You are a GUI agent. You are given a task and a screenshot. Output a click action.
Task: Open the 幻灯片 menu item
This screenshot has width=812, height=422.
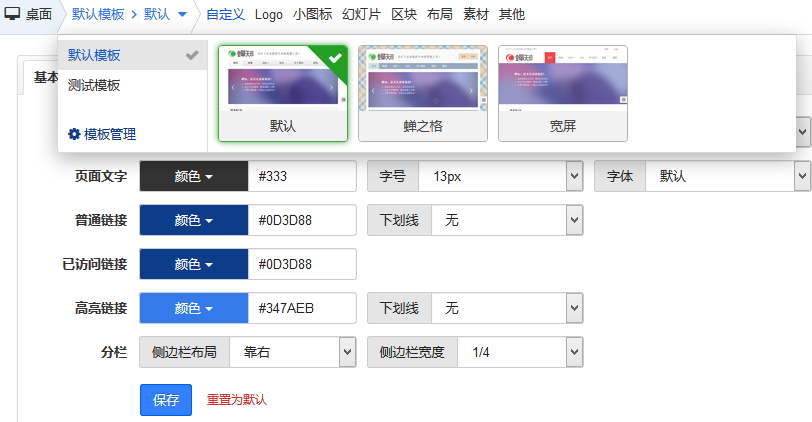(361, 14)
